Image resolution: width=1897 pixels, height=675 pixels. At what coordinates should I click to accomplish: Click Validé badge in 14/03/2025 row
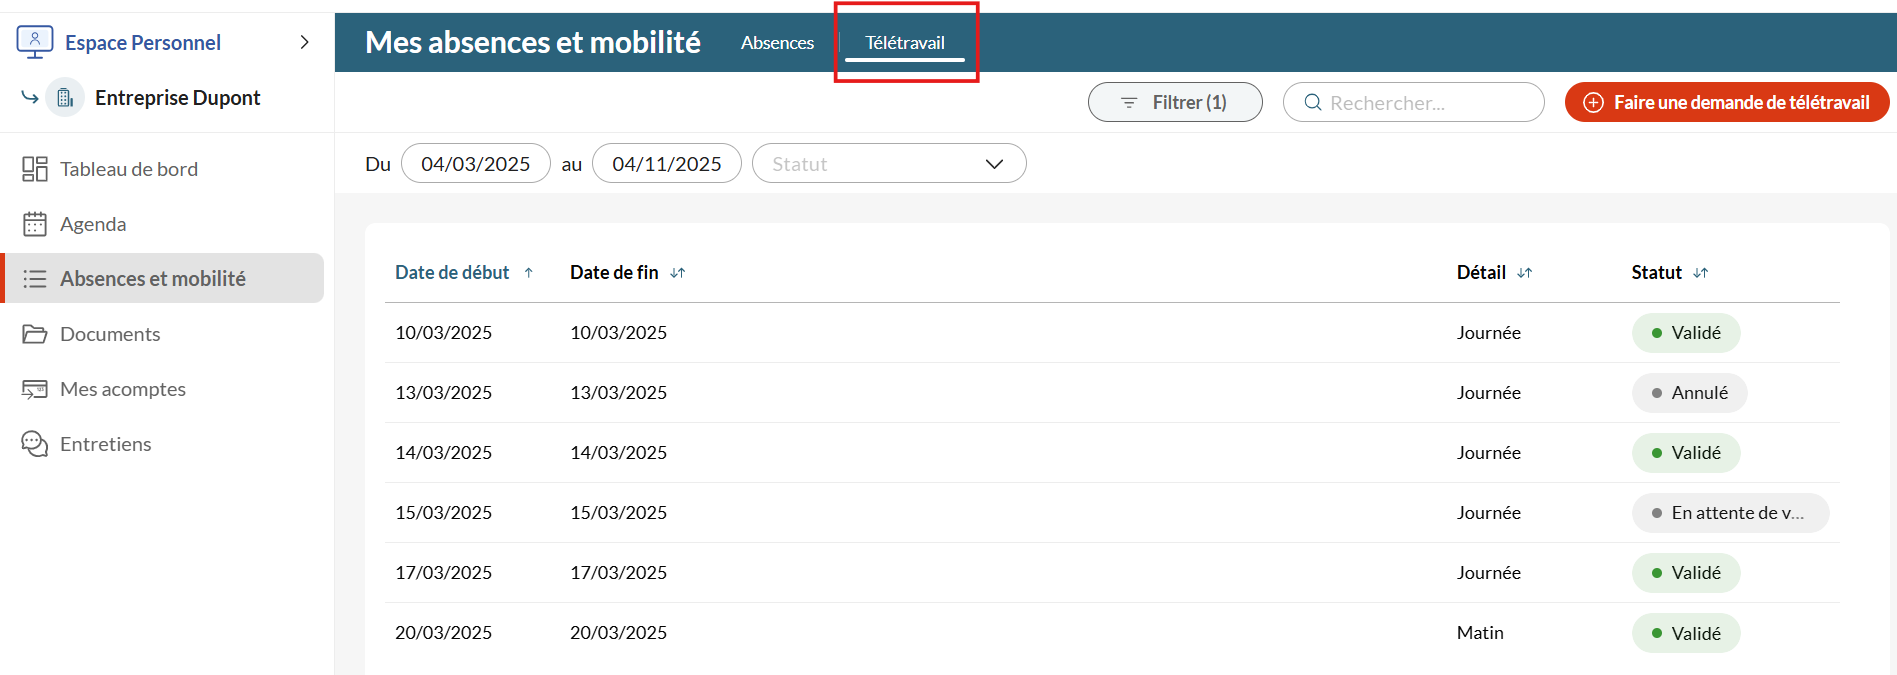(1686, 453)
